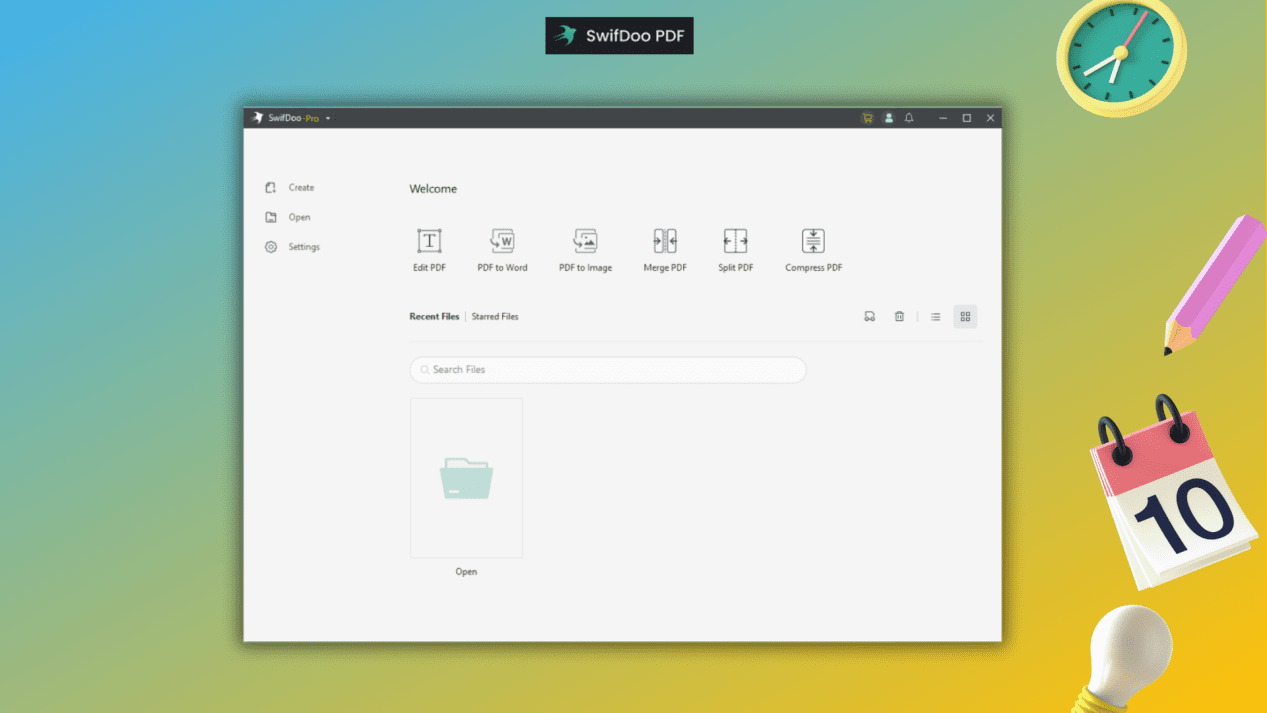
Task: Open Settings from the left sidebar
Action: pos(292,247)
